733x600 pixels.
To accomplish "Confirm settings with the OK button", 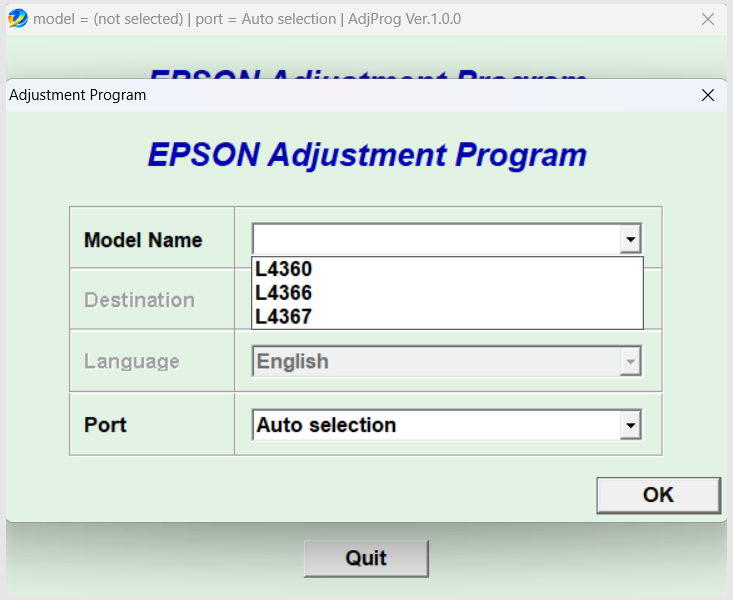I will [x=658, y=495].
